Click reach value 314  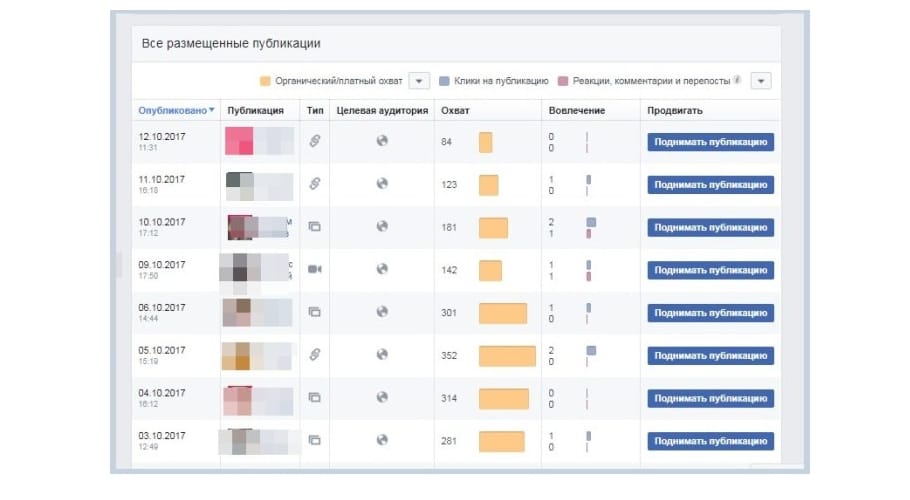click(449, 398)
